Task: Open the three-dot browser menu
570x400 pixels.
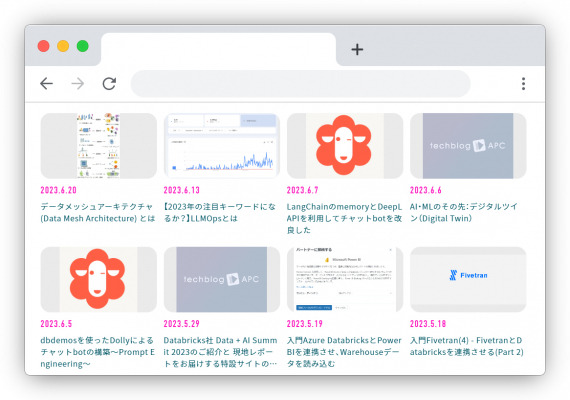Action: point(523,84)
